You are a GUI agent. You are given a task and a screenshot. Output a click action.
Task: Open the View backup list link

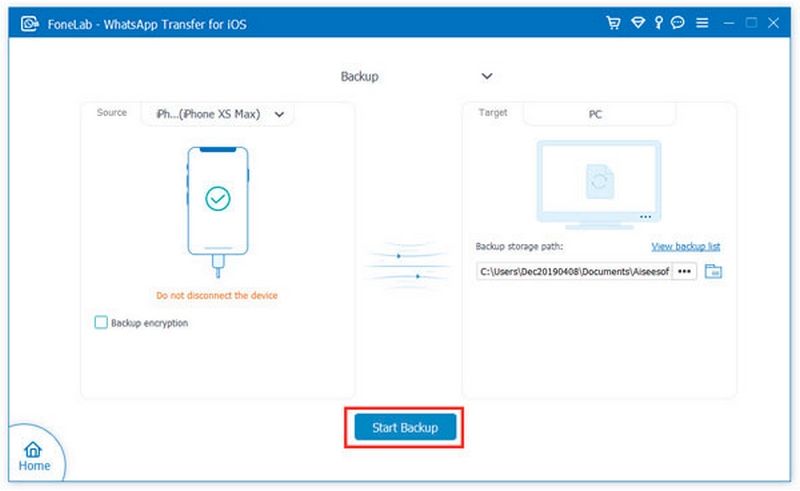coord(686,246)
